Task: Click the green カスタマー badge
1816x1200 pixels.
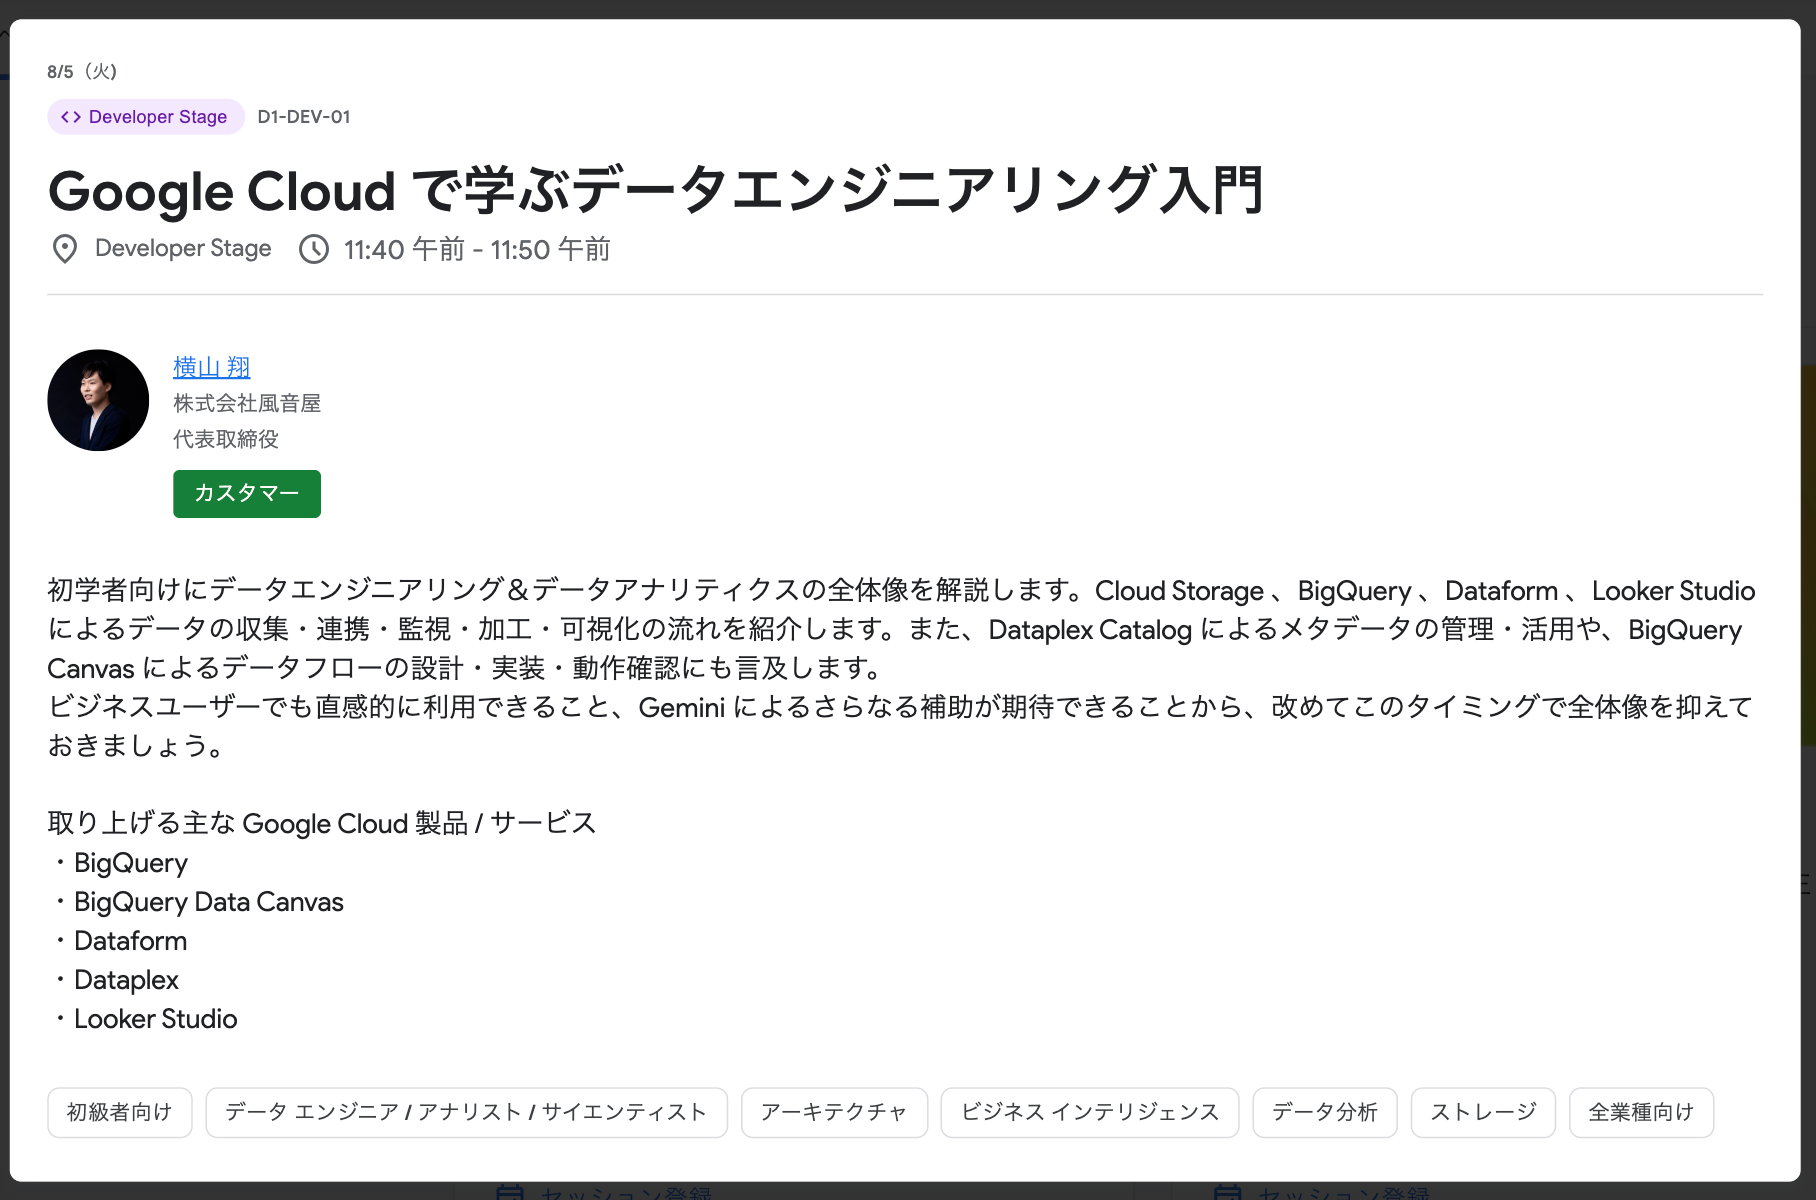Action: pos(247,494)
